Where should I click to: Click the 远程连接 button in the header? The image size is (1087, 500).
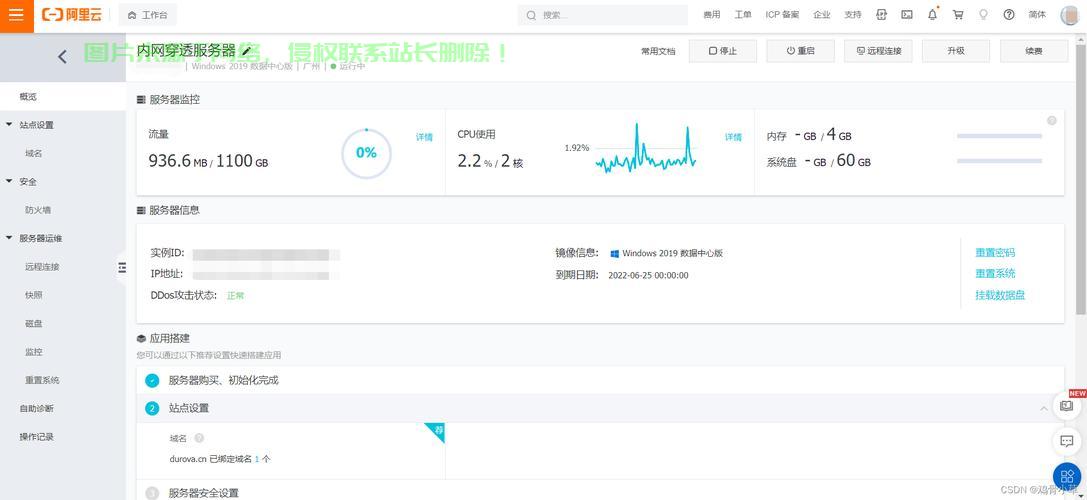pos(878,51)
